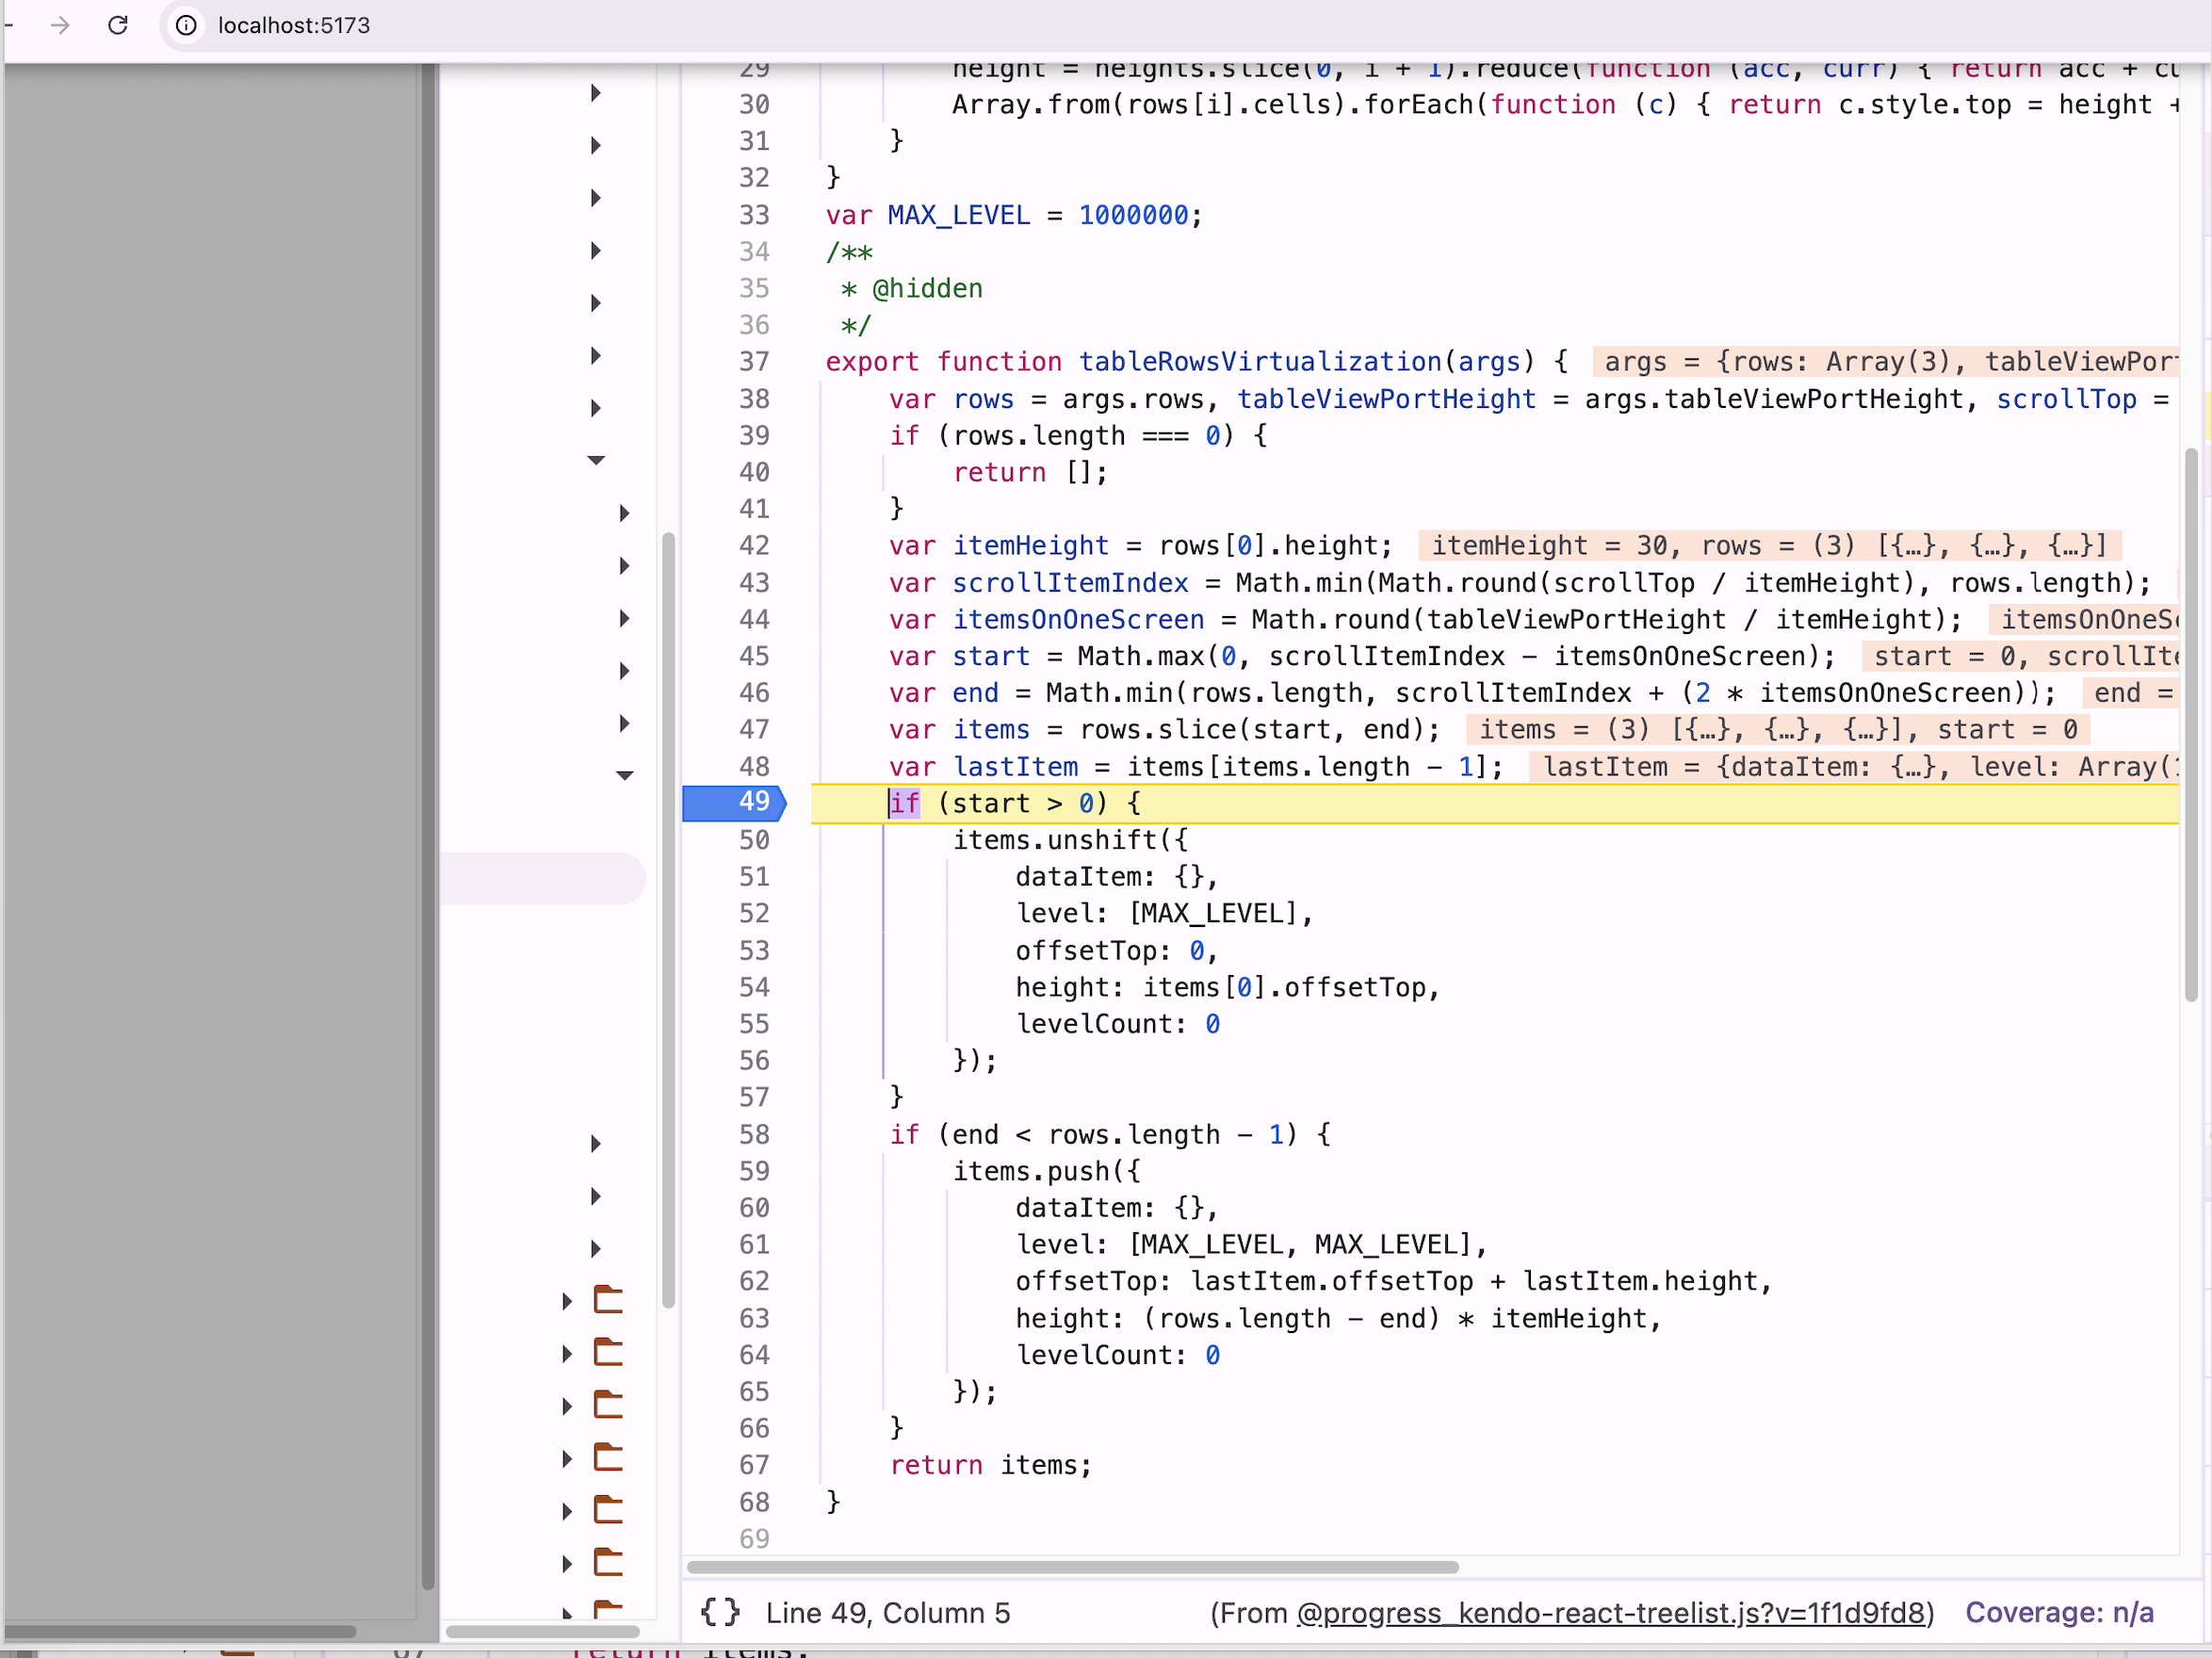Click the Coverage: n/a status item
Screen dimensions: 2212x1658
point(2059,1612)
